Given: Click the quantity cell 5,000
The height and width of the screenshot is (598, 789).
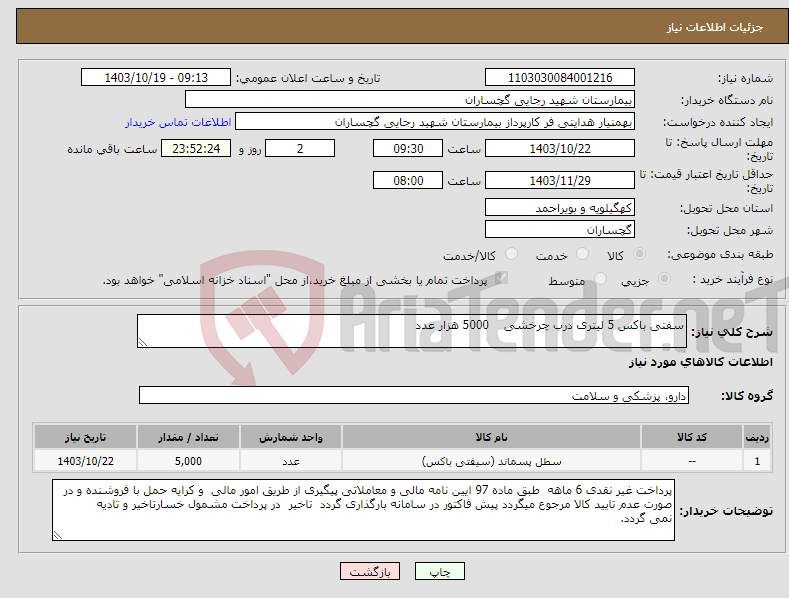Looking at the screenshot, I should (x=188, y=461).
